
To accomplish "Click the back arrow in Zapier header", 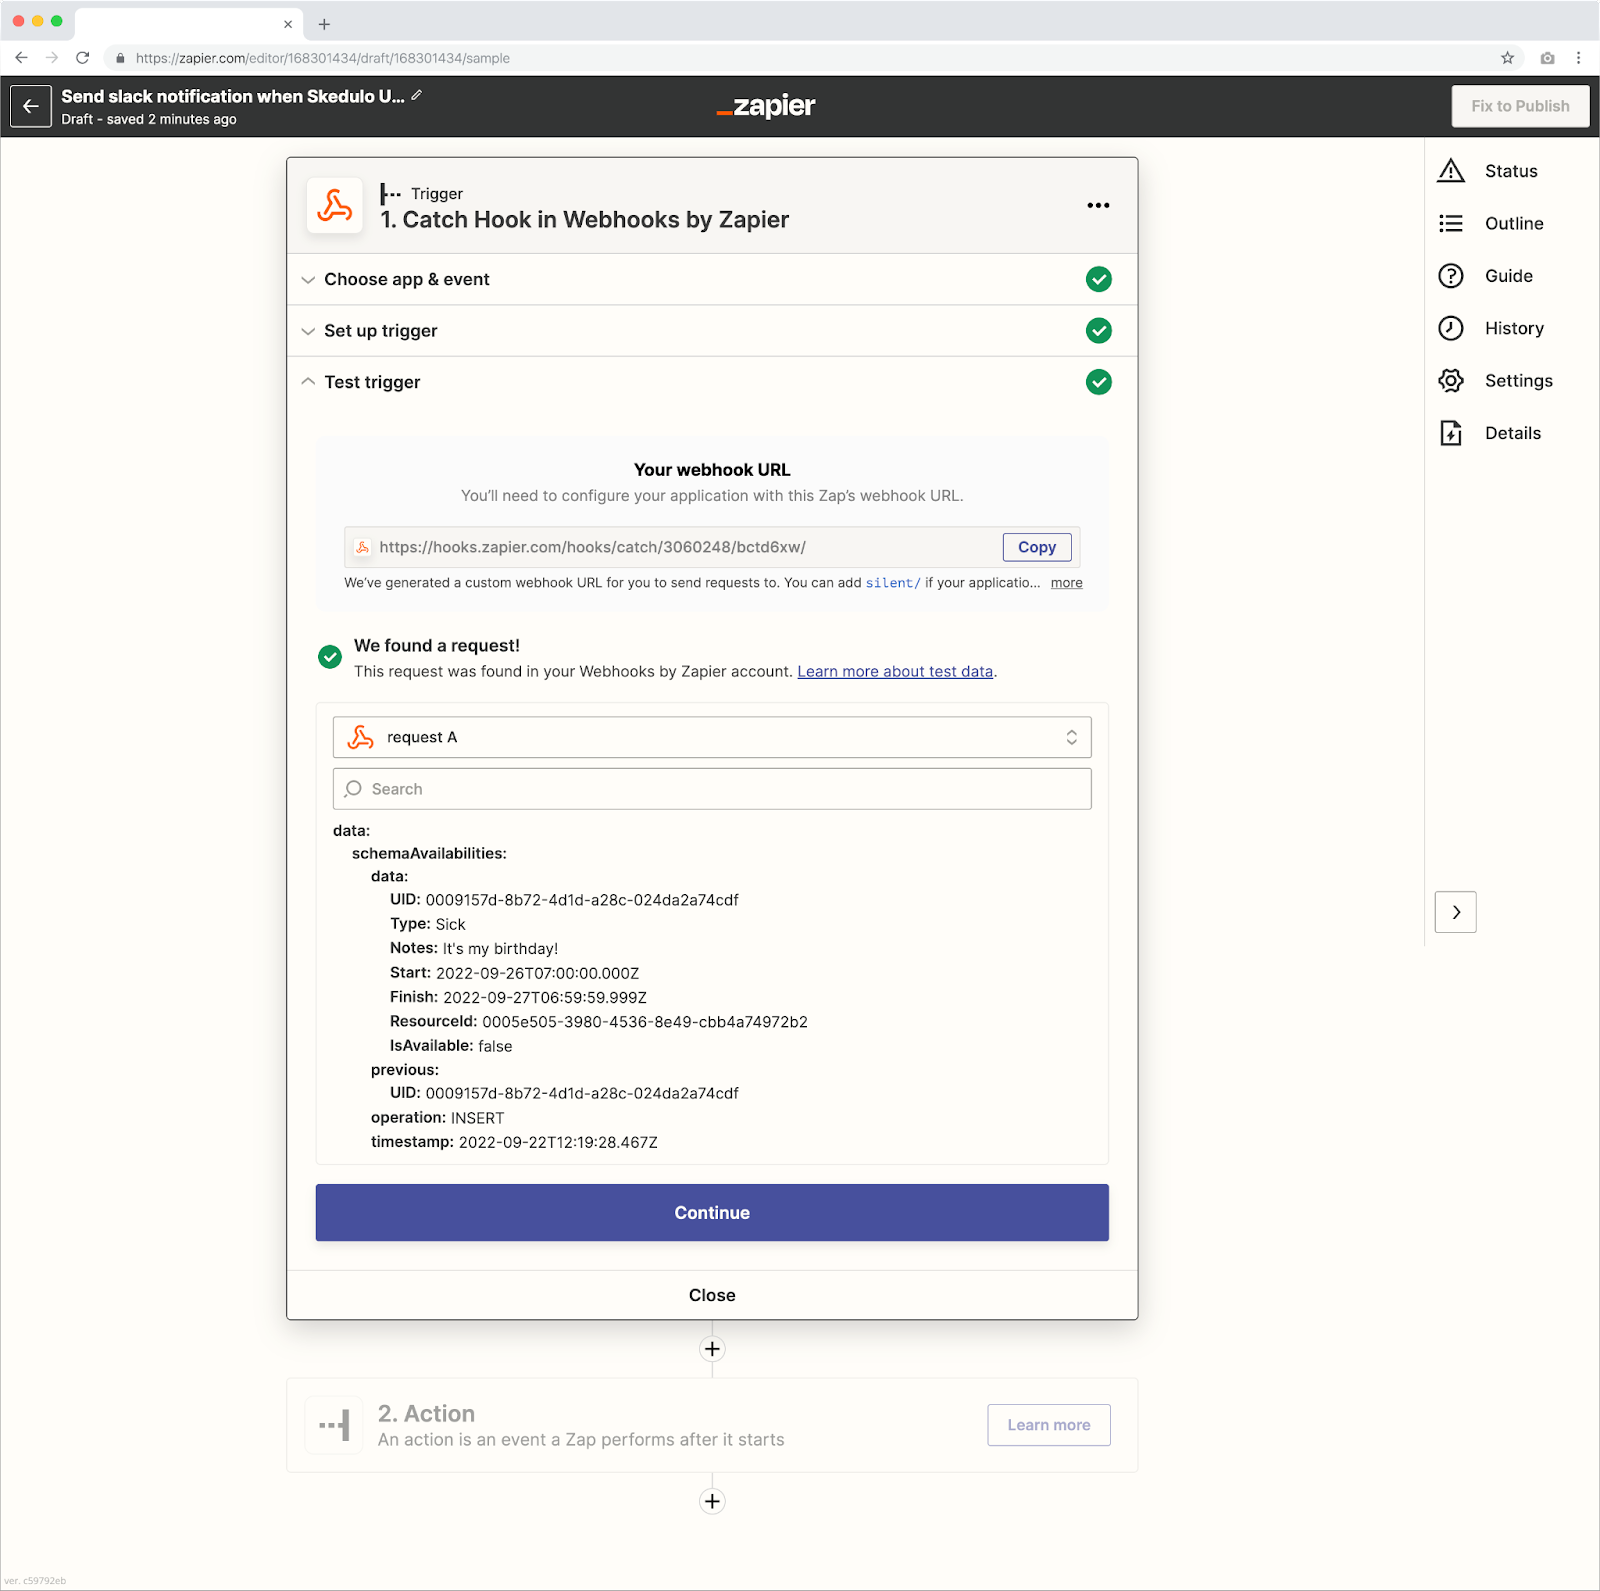I will (31, 106).
